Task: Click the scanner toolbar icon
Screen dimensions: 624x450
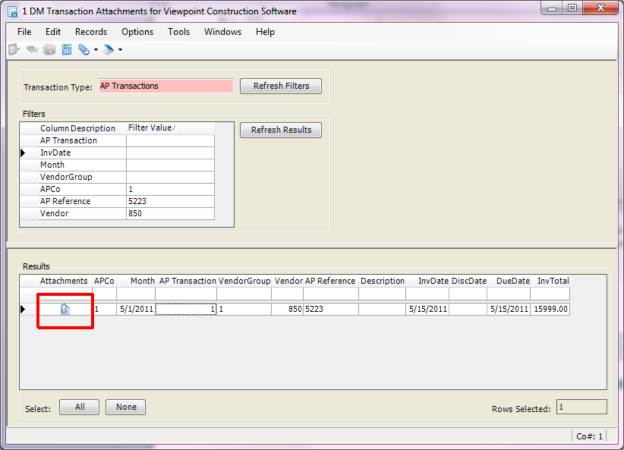Action: pyautogui.click(x=108, y=50)
